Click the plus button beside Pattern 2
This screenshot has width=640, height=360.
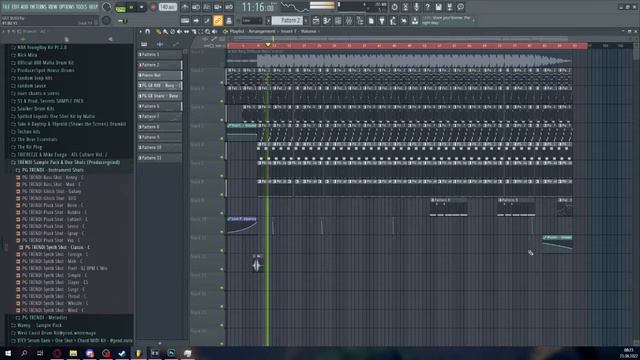(306, 20)
